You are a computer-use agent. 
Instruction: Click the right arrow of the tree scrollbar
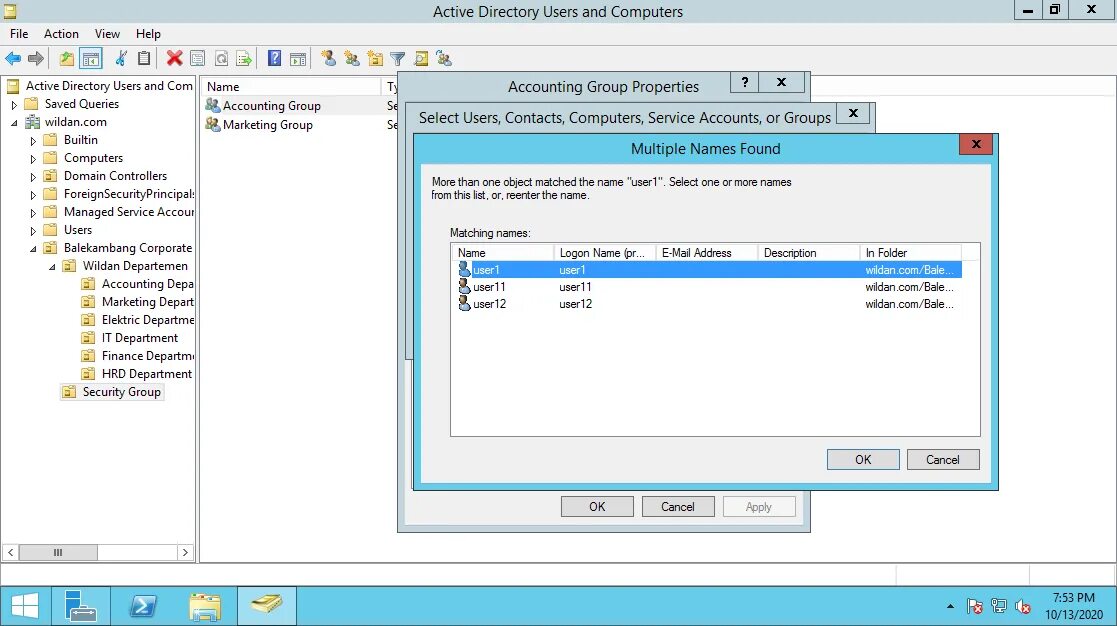(x=185, y=552)
